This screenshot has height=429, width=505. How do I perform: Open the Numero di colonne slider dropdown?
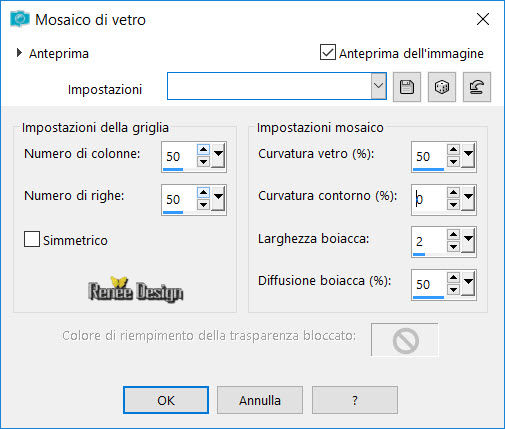(218, 155)
